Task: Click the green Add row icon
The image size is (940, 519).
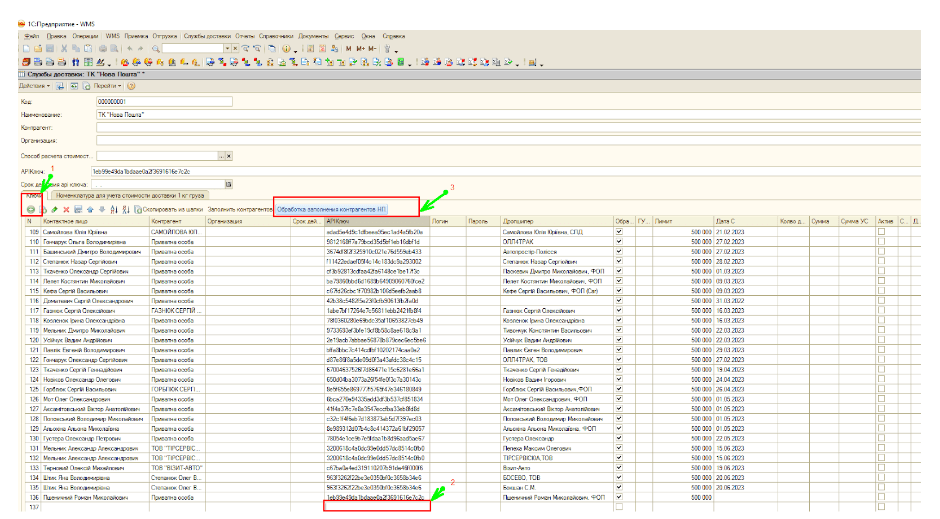Action: pos(31,209)
